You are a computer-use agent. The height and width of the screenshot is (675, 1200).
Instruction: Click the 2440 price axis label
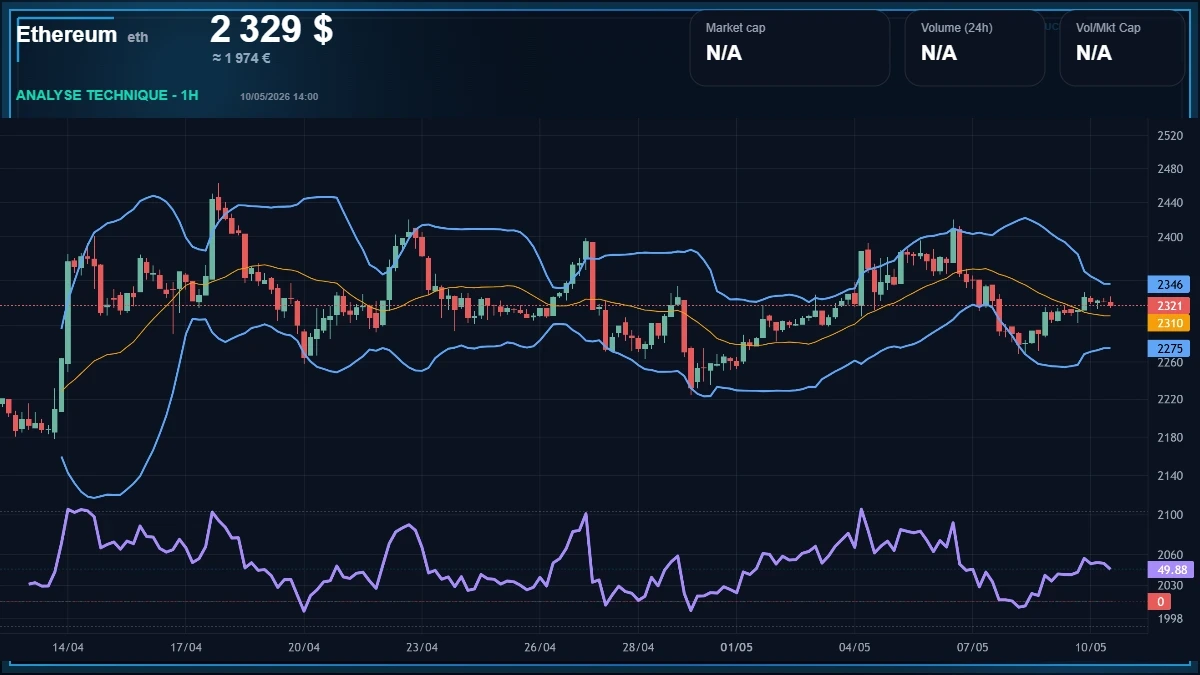click(x=1169, y=203)
